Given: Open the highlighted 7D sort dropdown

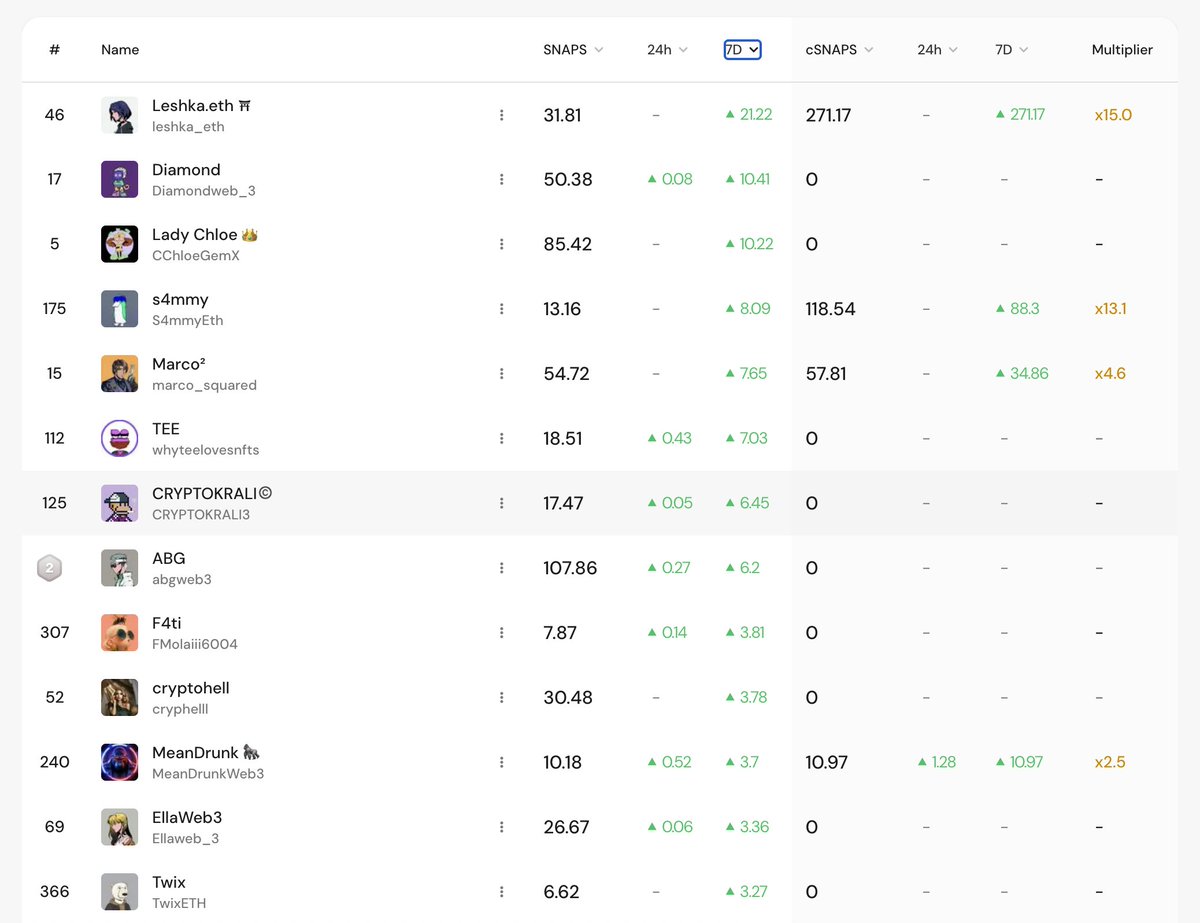Looking at the screenshot, I should (x=742, y=49).
